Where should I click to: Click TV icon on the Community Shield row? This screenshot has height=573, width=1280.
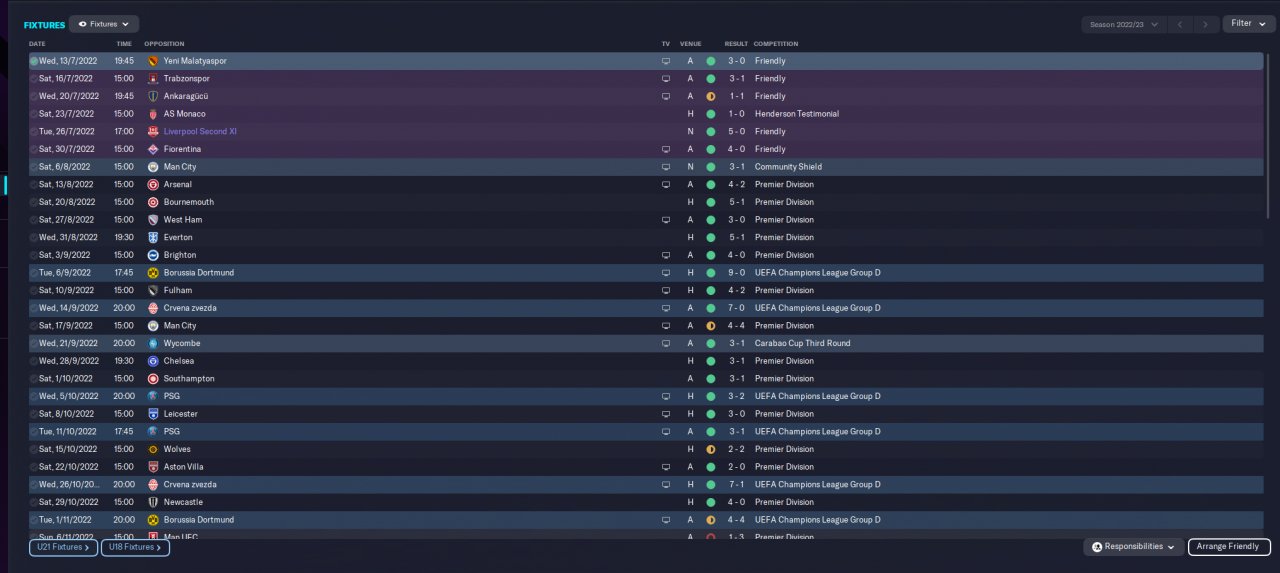(x=666, y=167)
